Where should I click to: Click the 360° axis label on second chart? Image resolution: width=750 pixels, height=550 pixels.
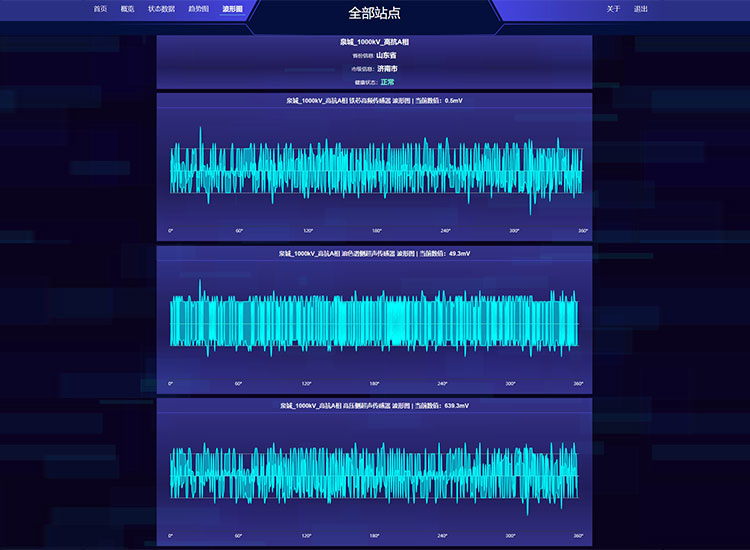coord(578,384)
